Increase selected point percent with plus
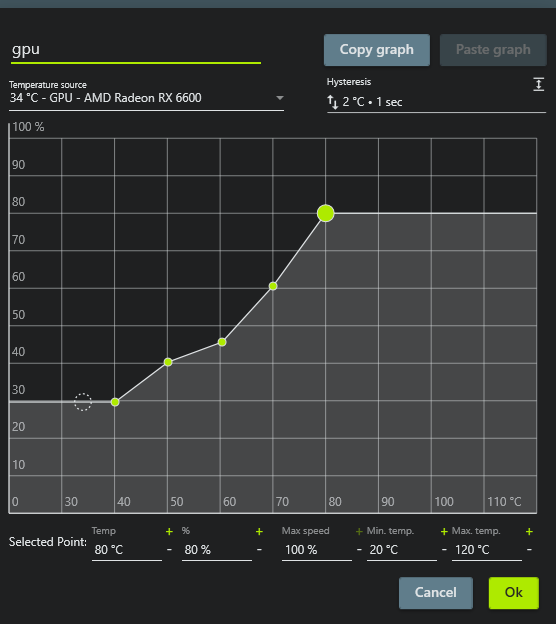 pos(259,532)
